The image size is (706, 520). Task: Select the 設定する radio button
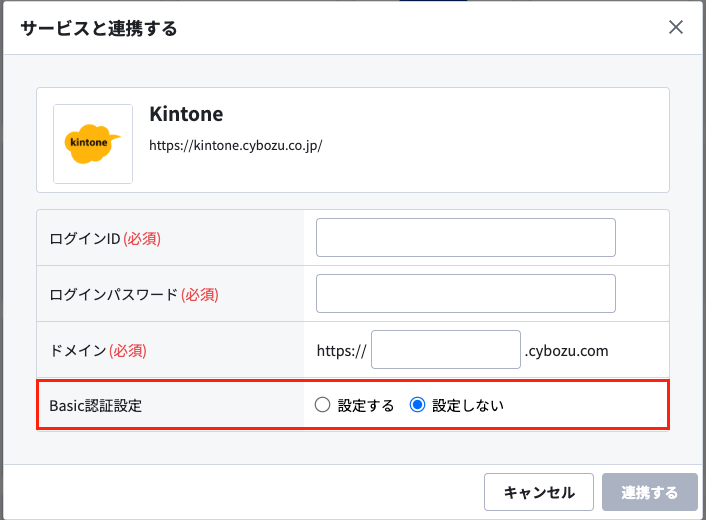coord(322,405)
